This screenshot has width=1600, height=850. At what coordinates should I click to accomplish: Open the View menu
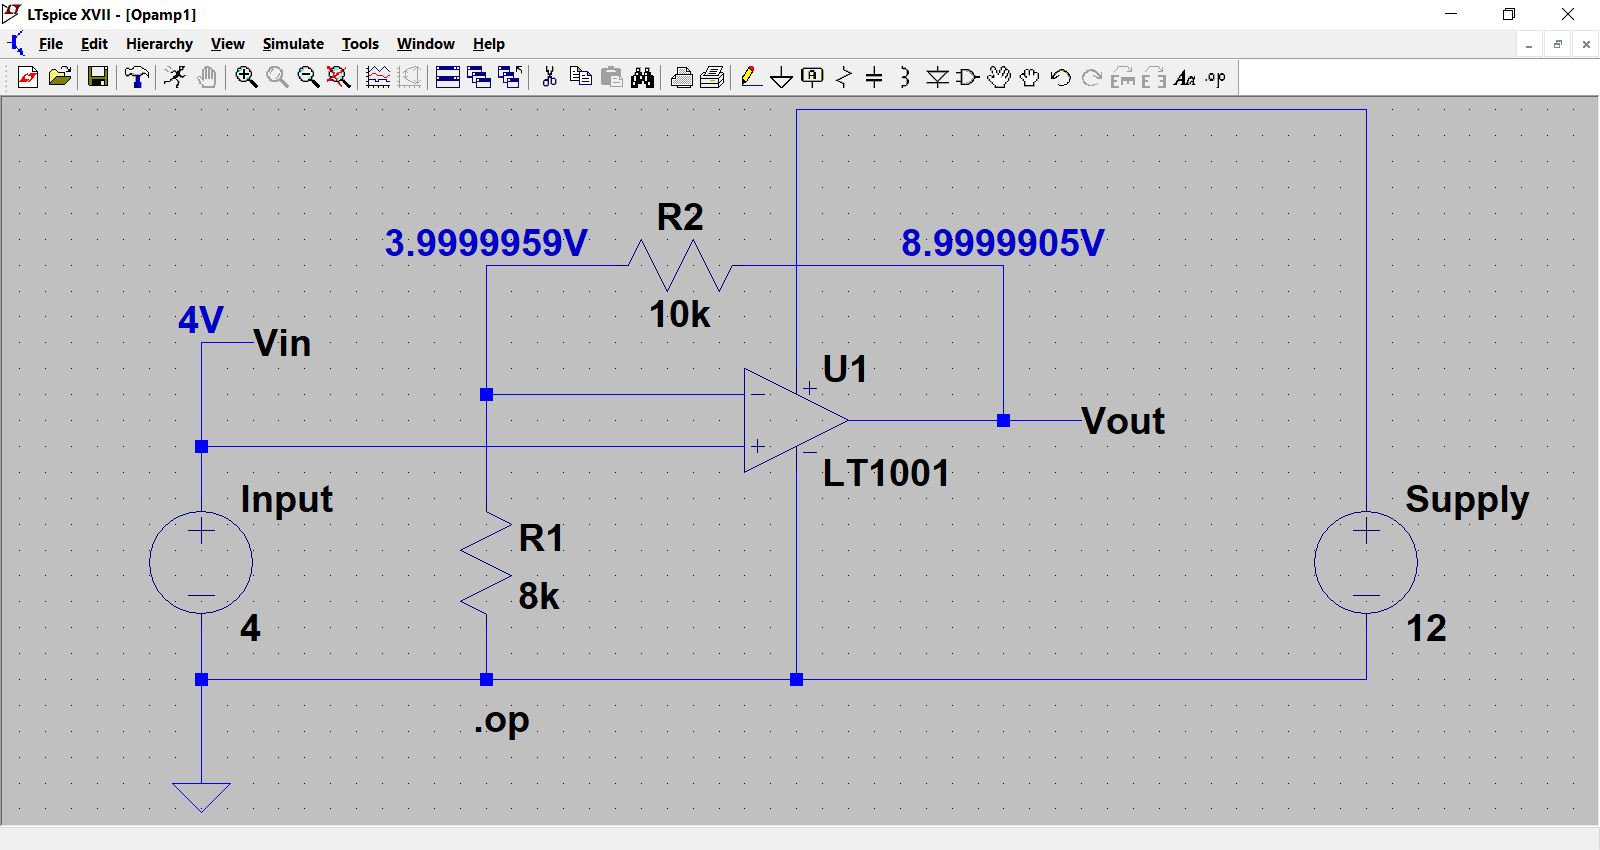[x=227, y=44]
